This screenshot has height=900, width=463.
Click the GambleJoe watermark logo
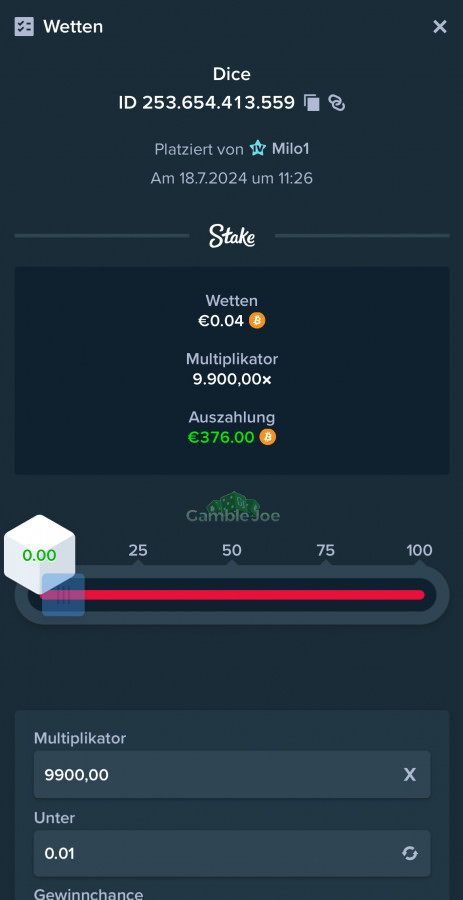pyautogui.click(x=232, y=507)
